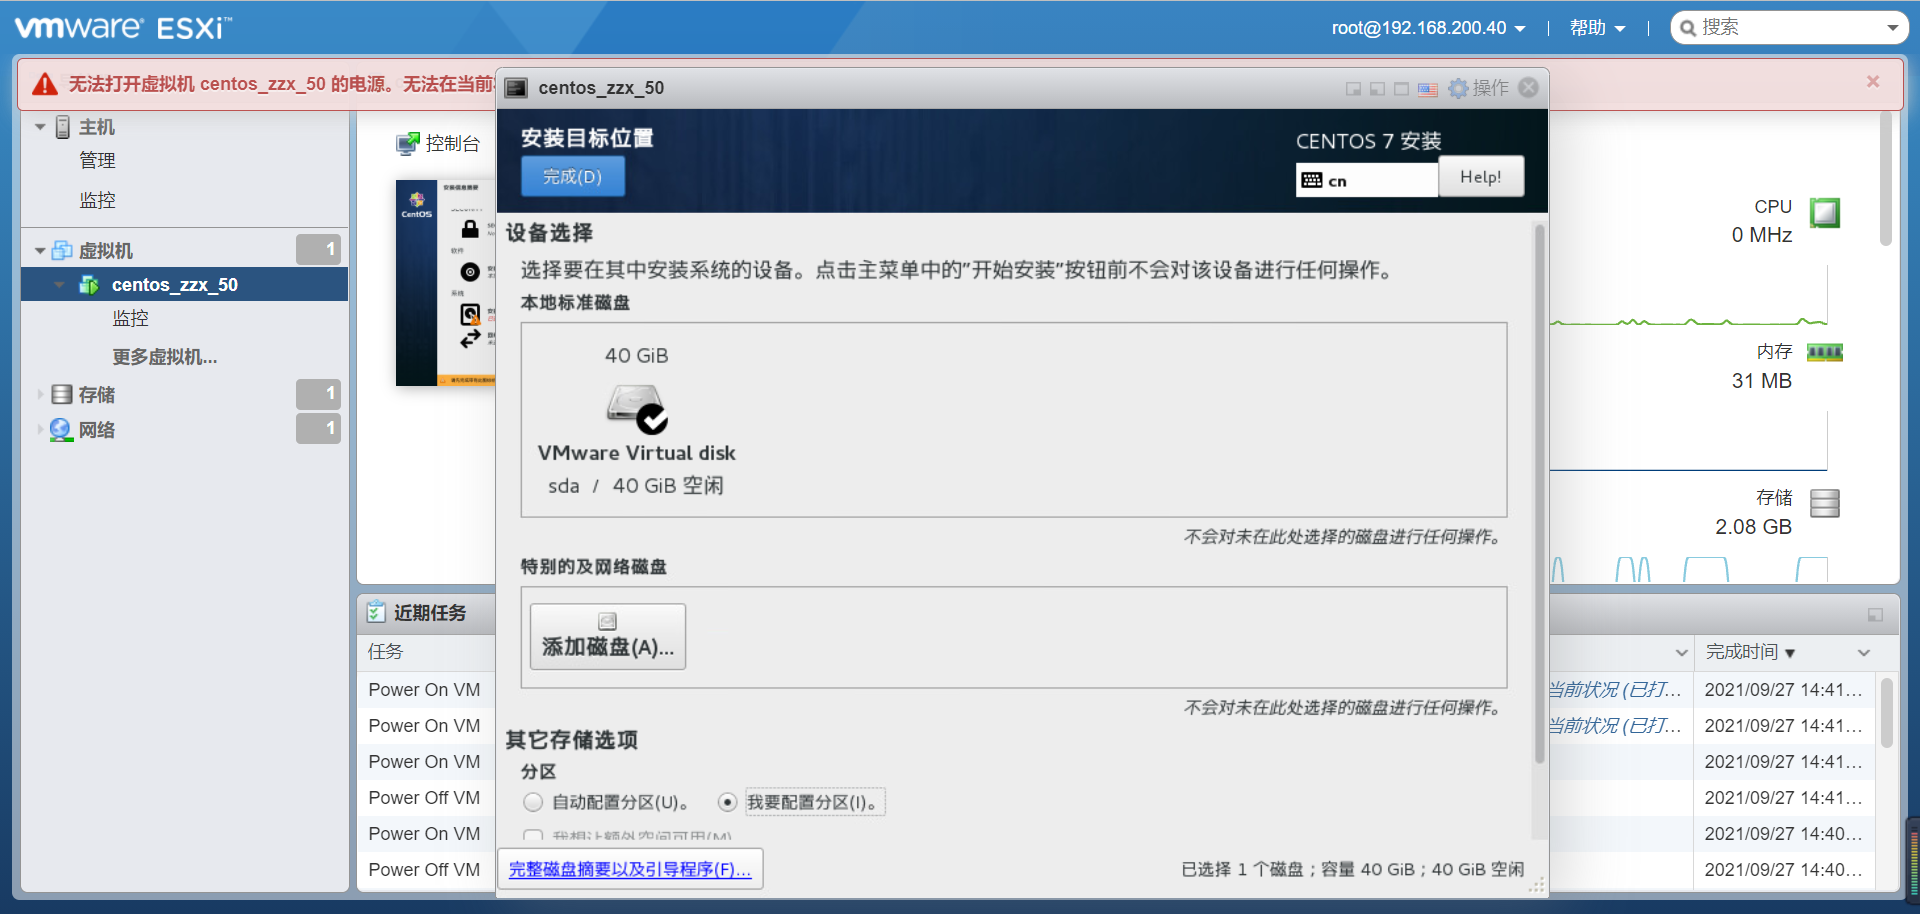Click the VM console preview thumbnail
This screenshot has height=914, width=1920.
tap(446, 283)
